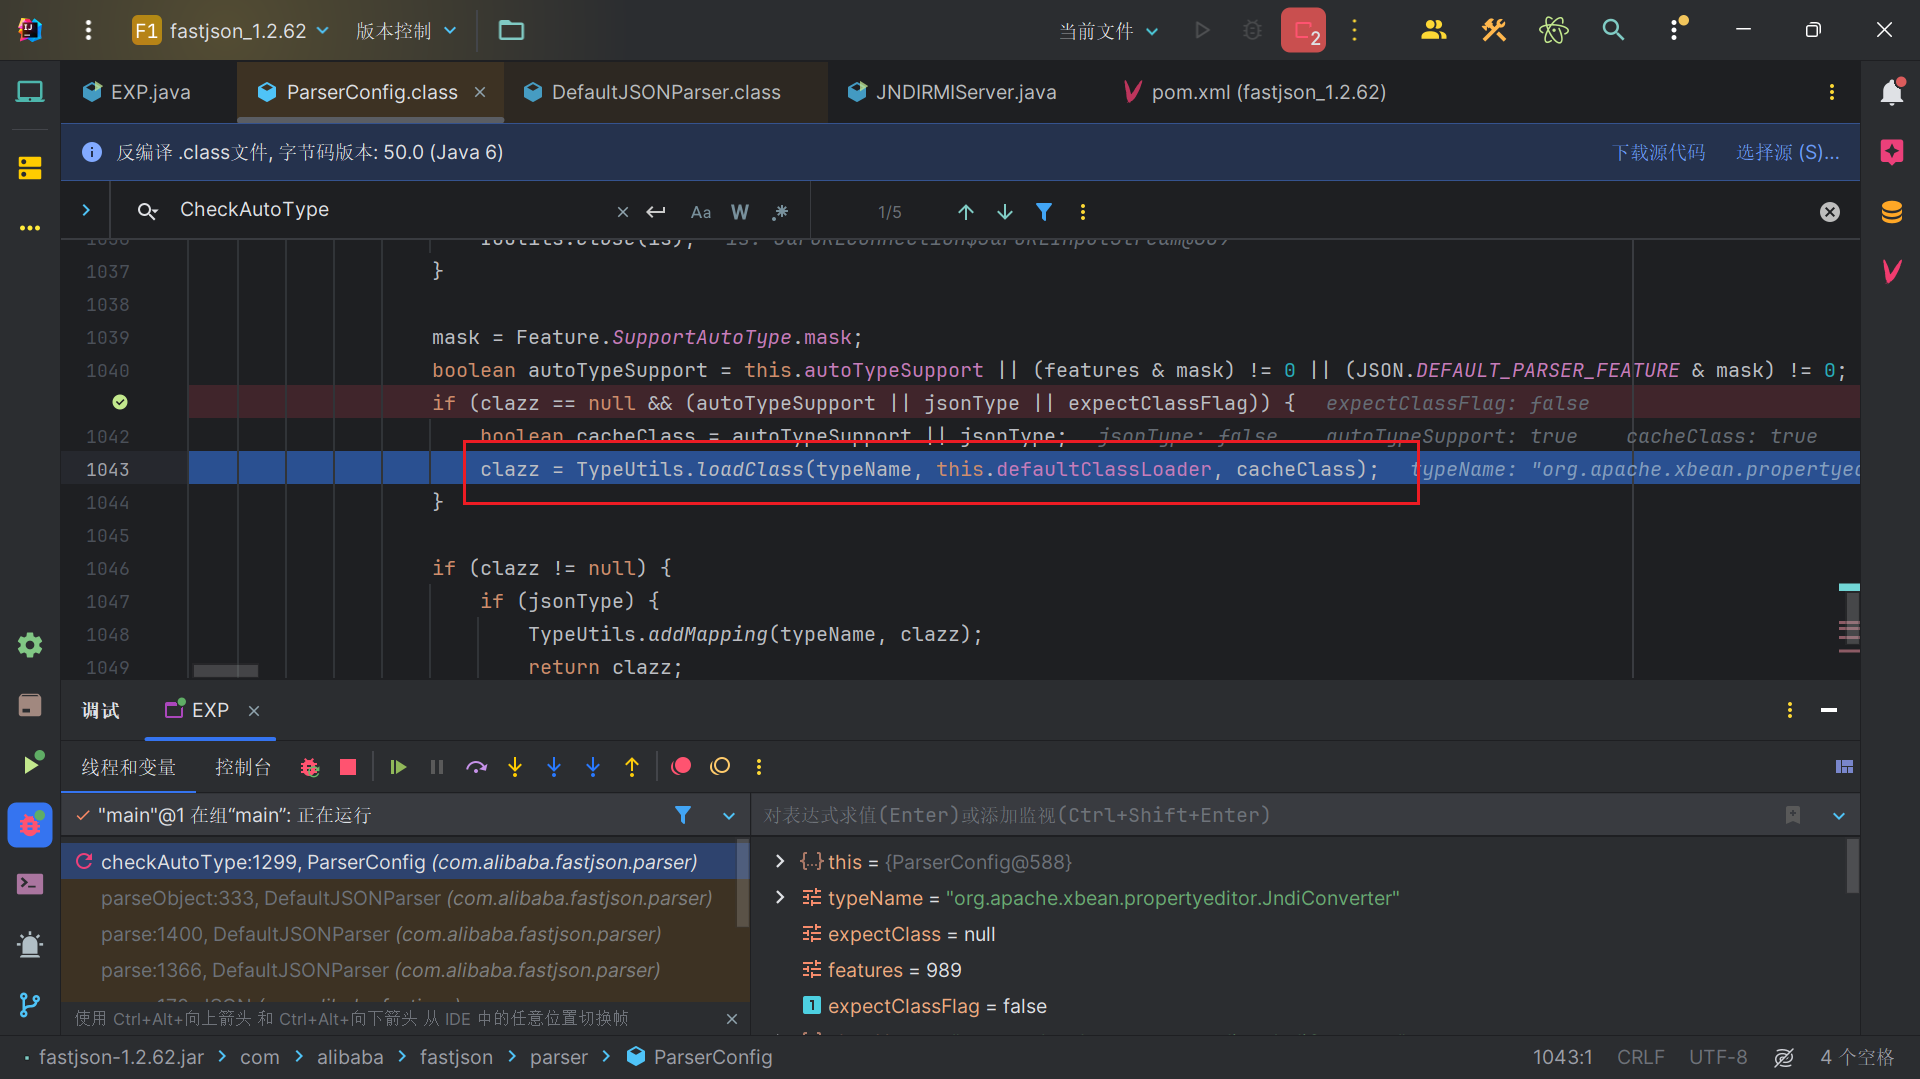1920x1079 pixels.
Task: Click the Debug current file bug icon
Action: 1252,30
